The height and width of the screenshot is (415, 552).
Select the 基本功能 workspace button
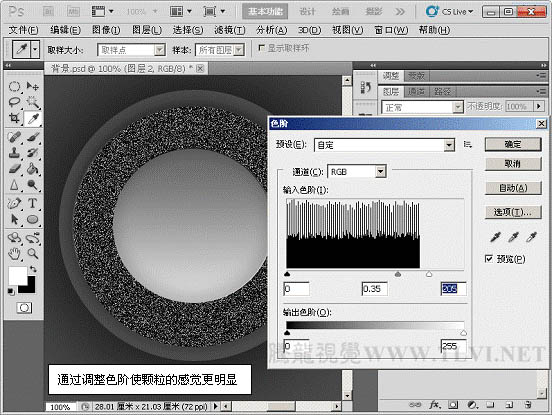265,12
